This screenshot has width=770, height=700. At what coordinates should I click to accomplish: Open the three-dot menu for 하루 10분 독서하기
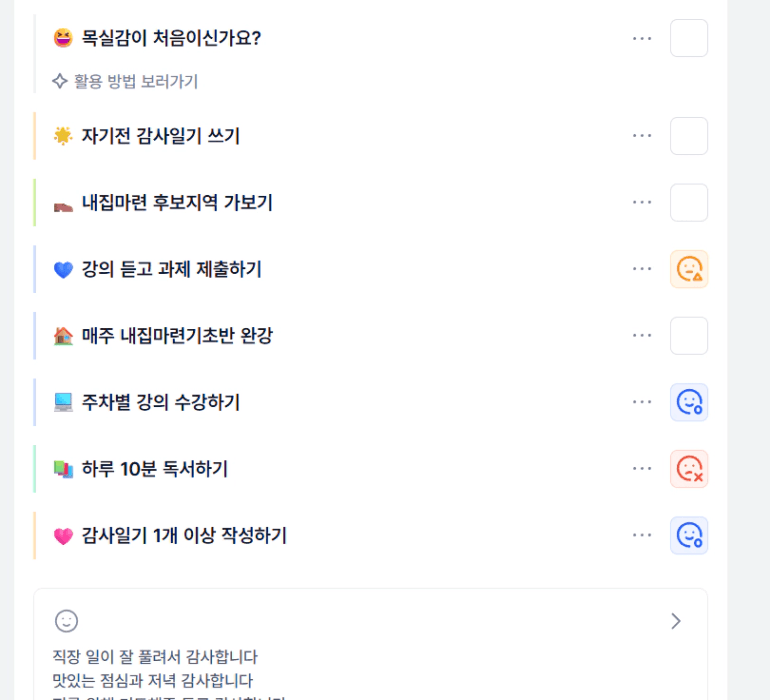[x=642, y=469]
